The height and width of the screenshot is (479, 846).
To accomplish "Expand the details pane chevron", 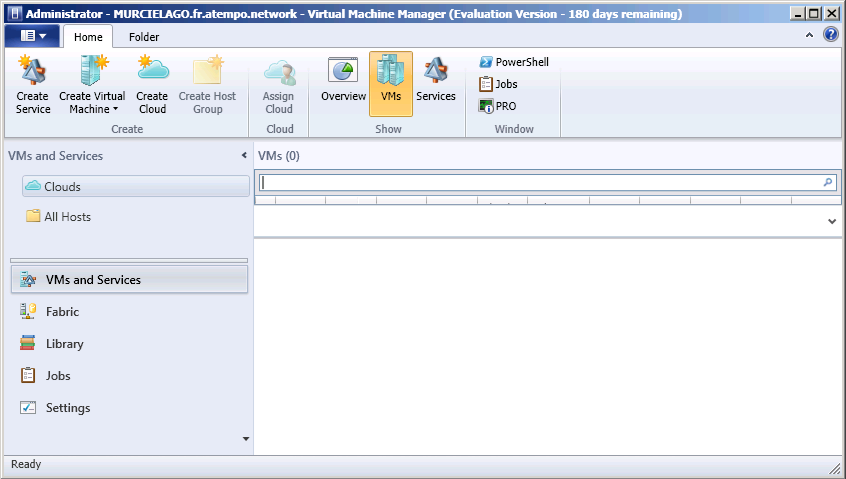I will [x=832, y=221].
